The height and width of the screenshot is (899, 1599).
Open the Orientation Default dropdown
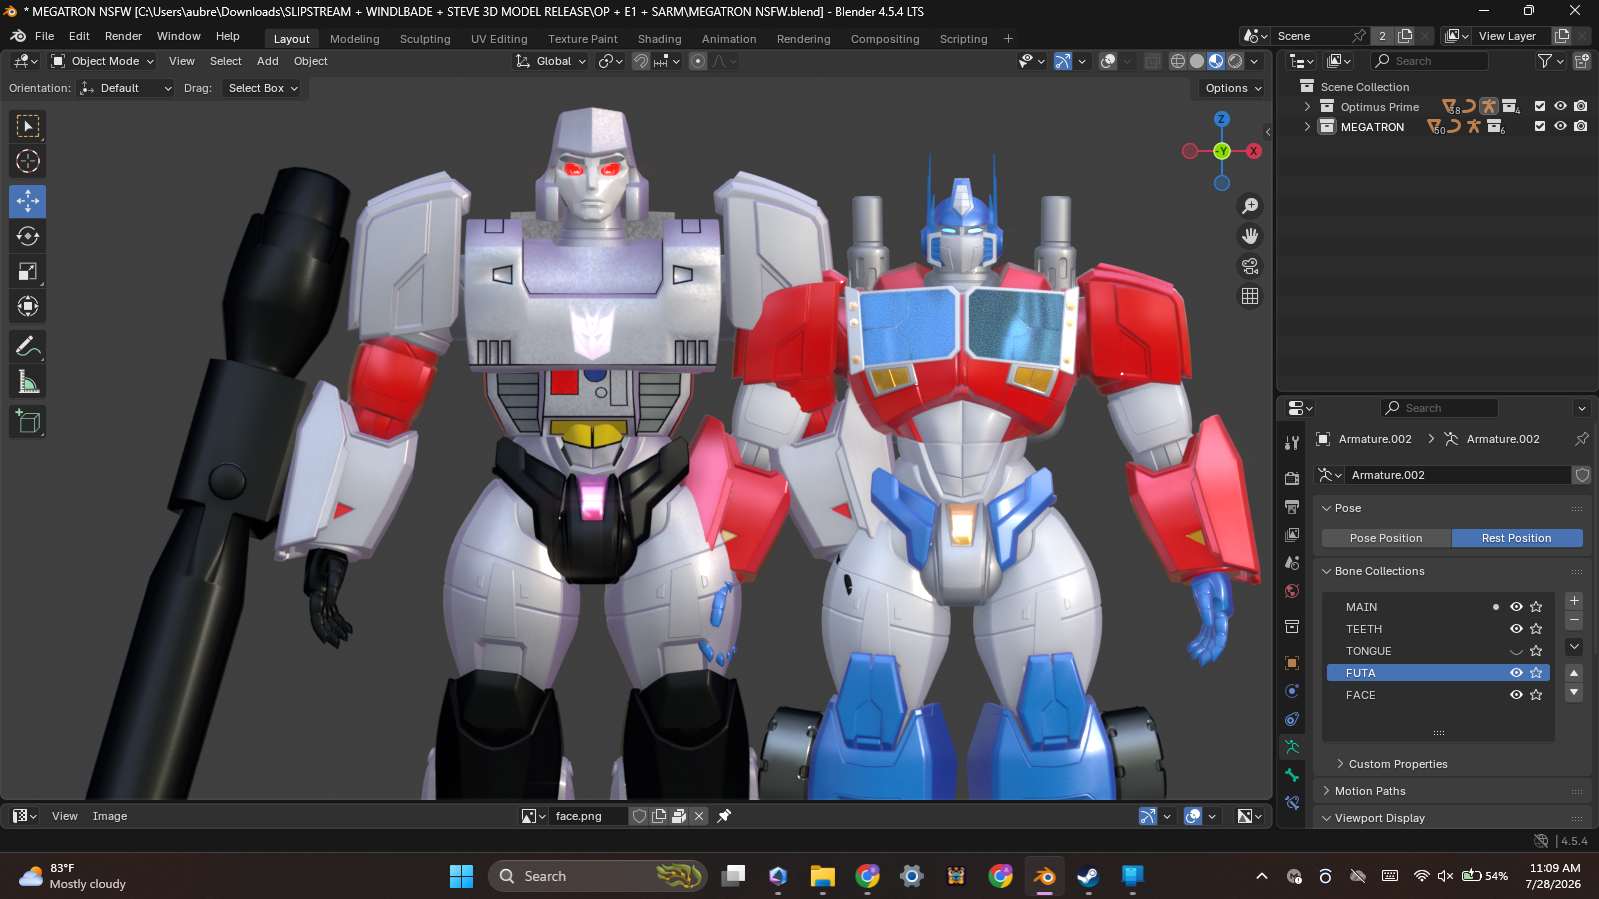tap(126, 88)
